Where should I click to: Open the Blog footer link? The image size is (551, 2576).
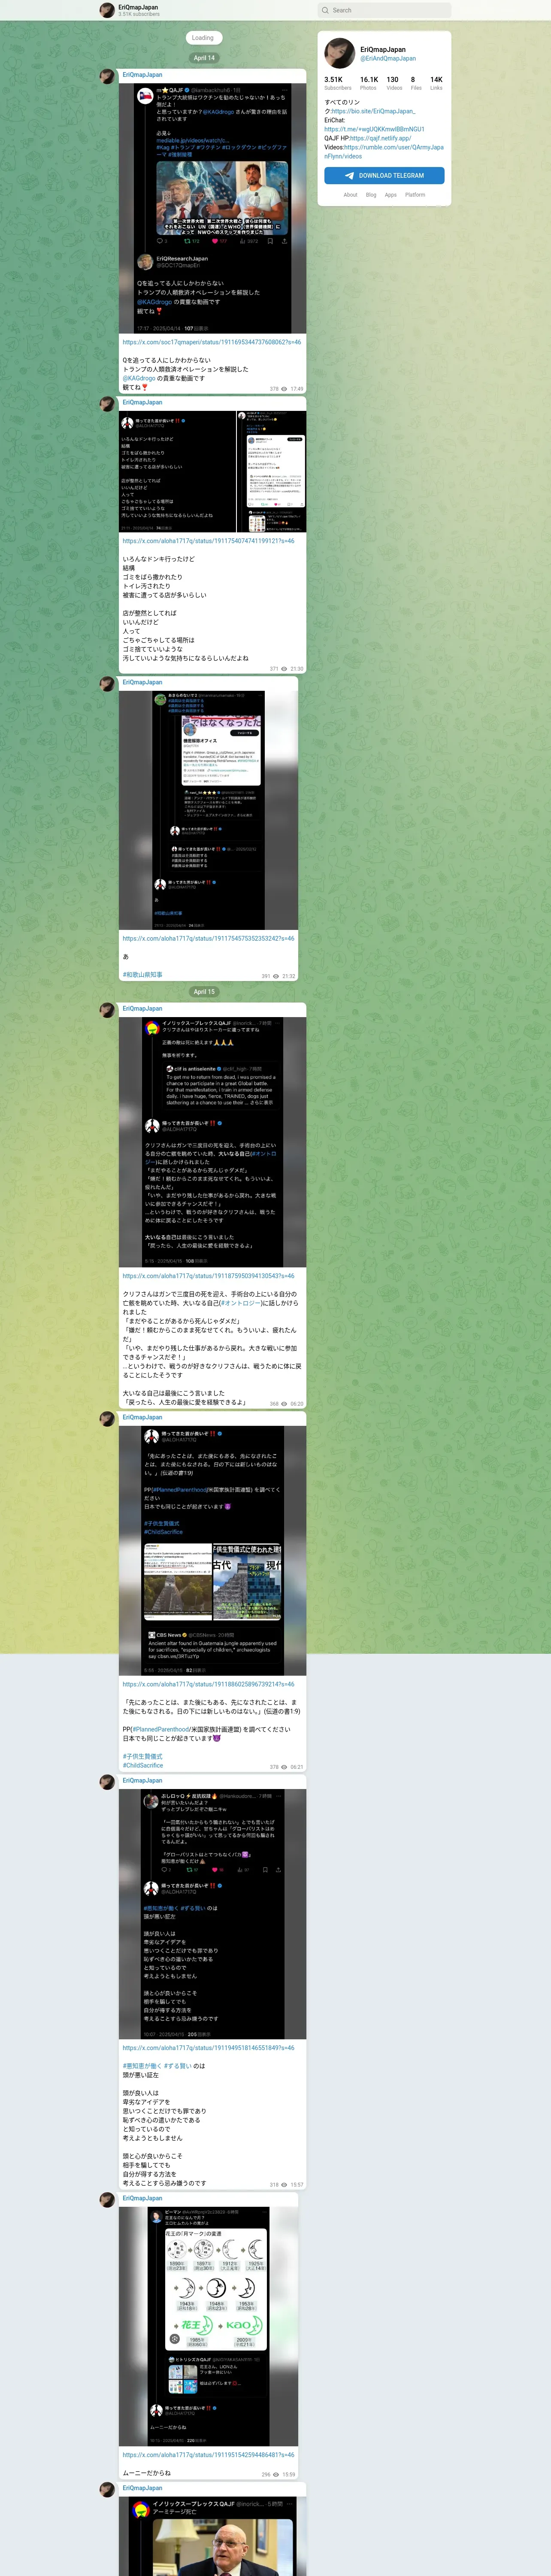click(371, 195)
